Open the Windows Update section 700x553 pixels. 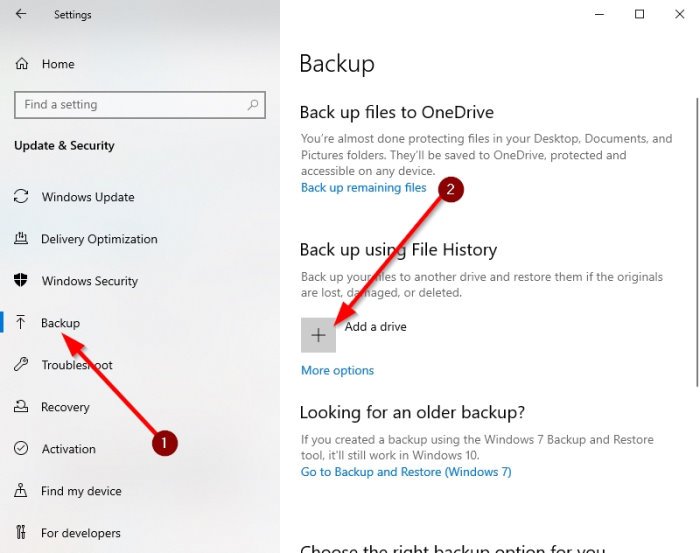click(88, 197)
